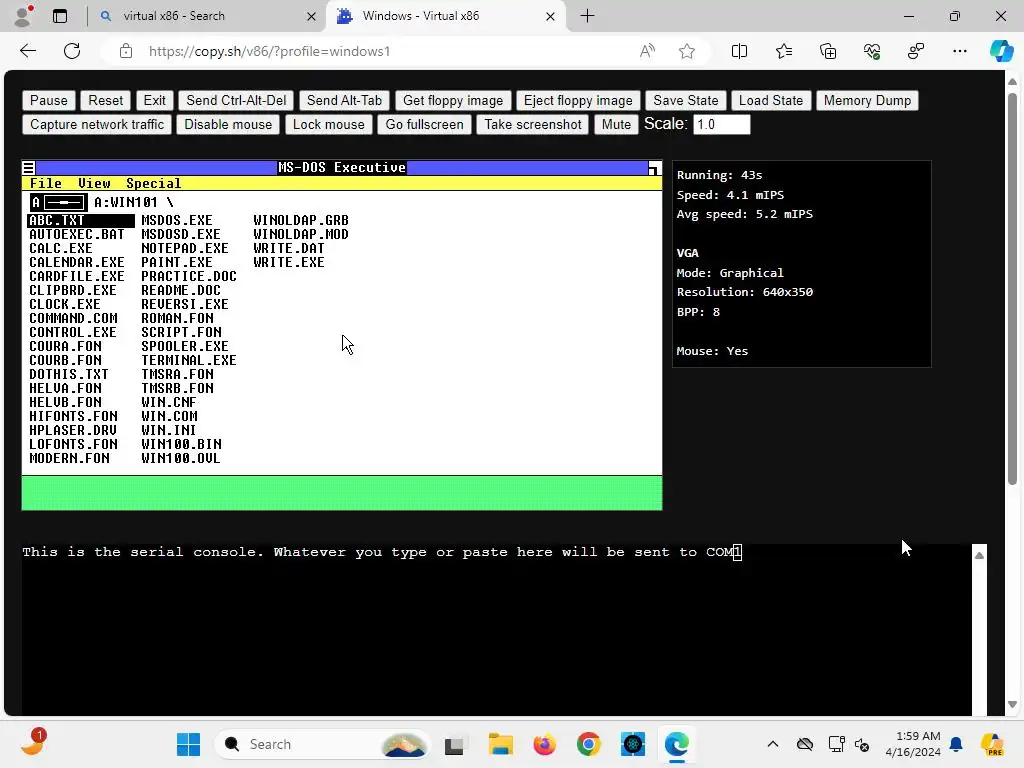Open the Copilot sidebar icon
Image resolution: width=1024 pixels, height=768 pixels.
[1001, 51]
